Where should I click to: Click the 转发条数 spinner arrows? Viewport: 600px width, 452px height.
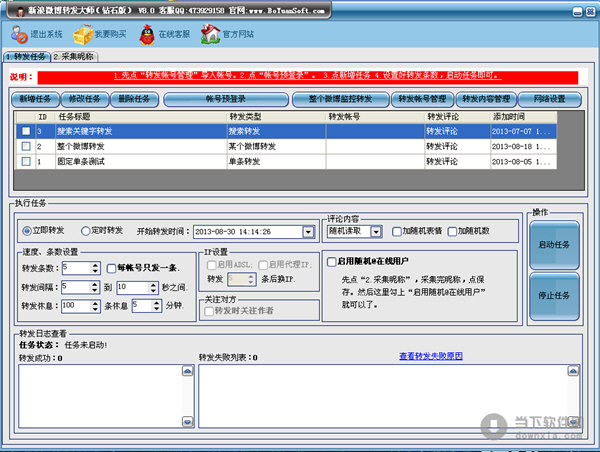[x=95, y=268]
